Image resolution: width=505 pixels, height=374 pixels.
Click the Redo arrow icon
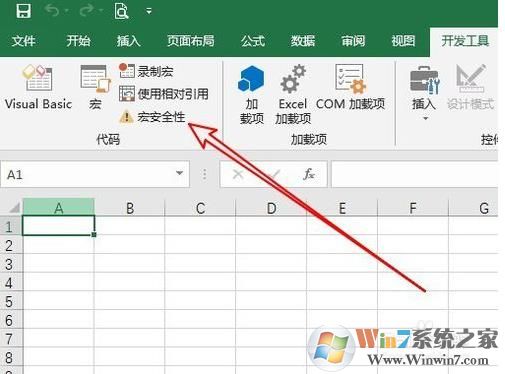coord(87,11)
